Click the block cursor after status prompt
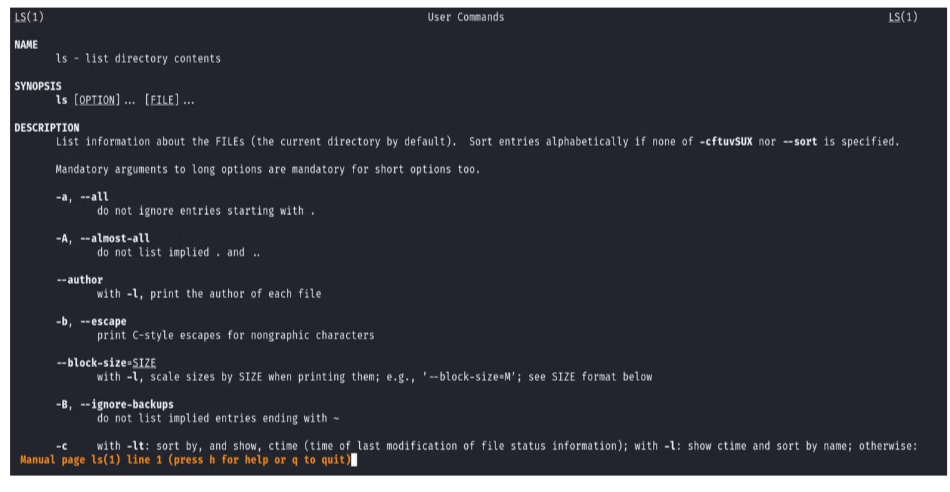 point(353,460)
